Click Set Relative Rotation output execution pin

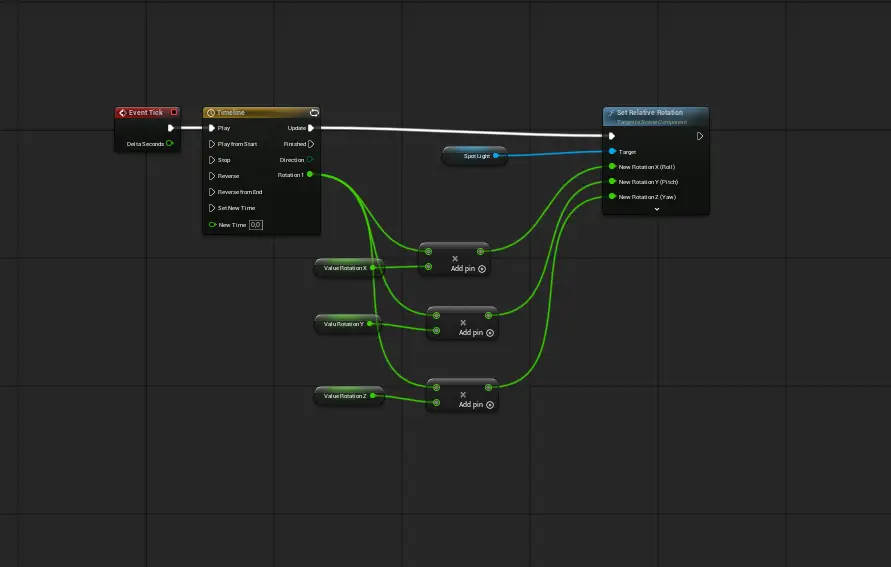(x=700, y=136)
